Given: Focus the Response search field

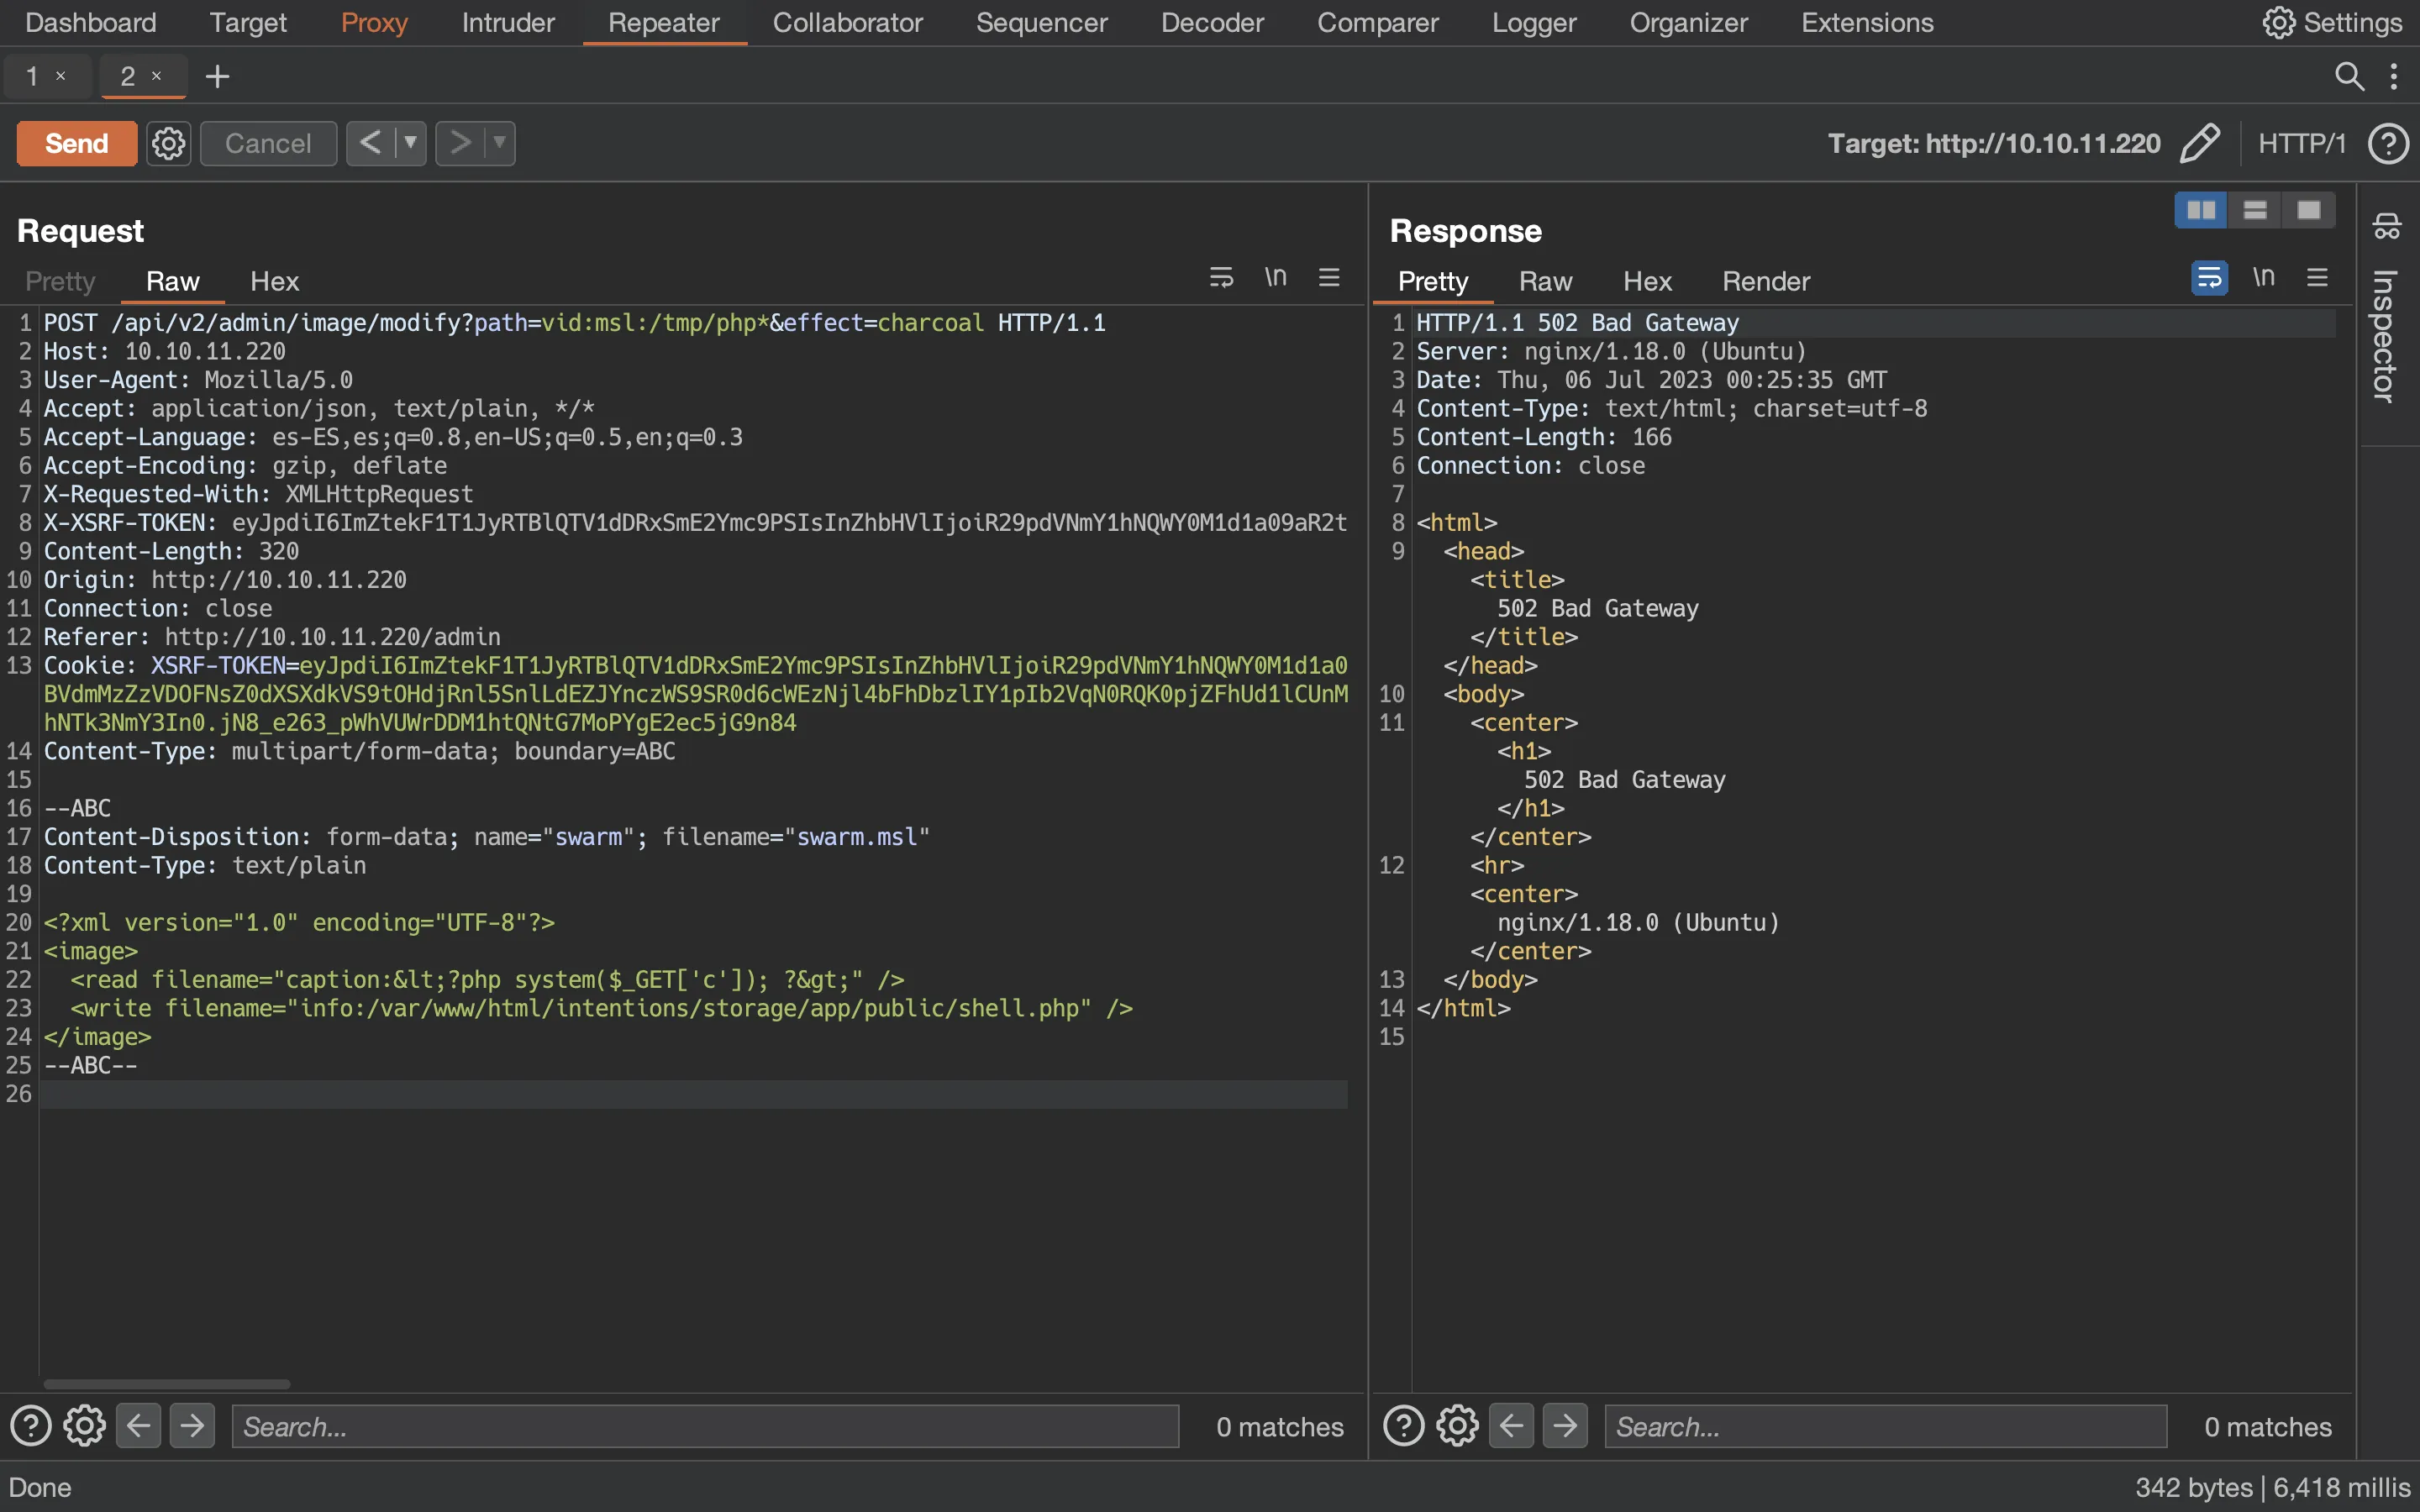Looking at the screenshot, I should (1886, 1426).
